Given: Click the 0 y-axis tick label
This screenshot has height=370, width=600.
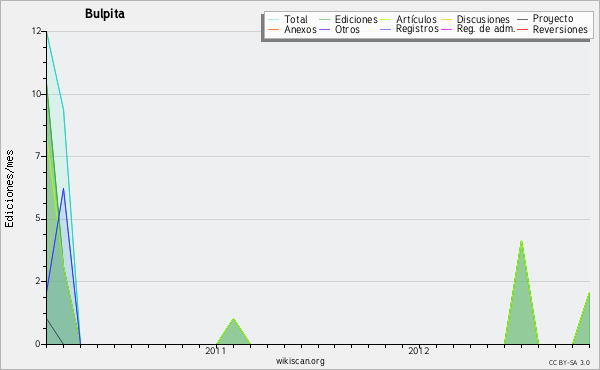Looking at the screenshot, I should 38,344.
